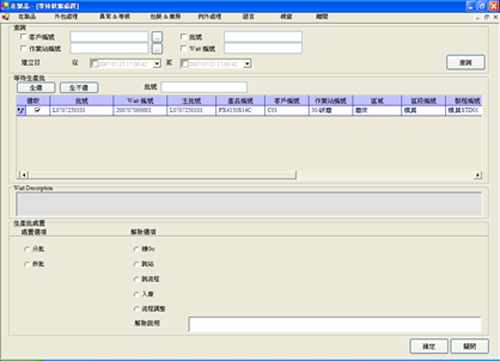Open the start date dropdown arrow
500x361 pixels.
pos(157,64)
